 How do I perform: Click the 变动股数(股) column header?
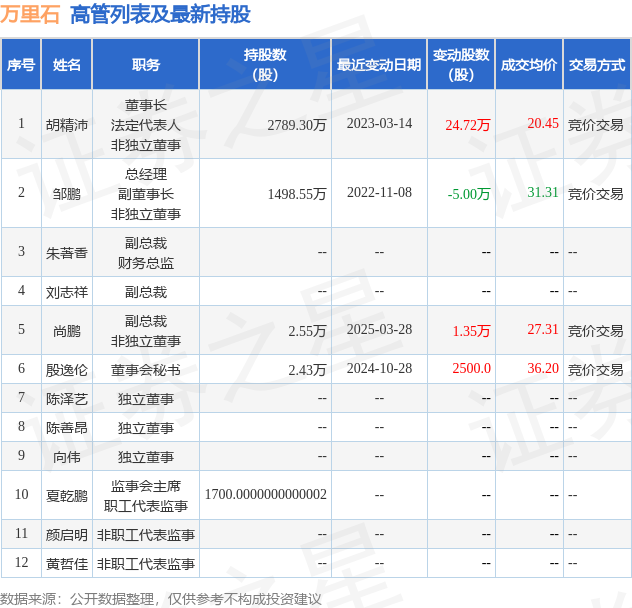(x=461, y=65)
